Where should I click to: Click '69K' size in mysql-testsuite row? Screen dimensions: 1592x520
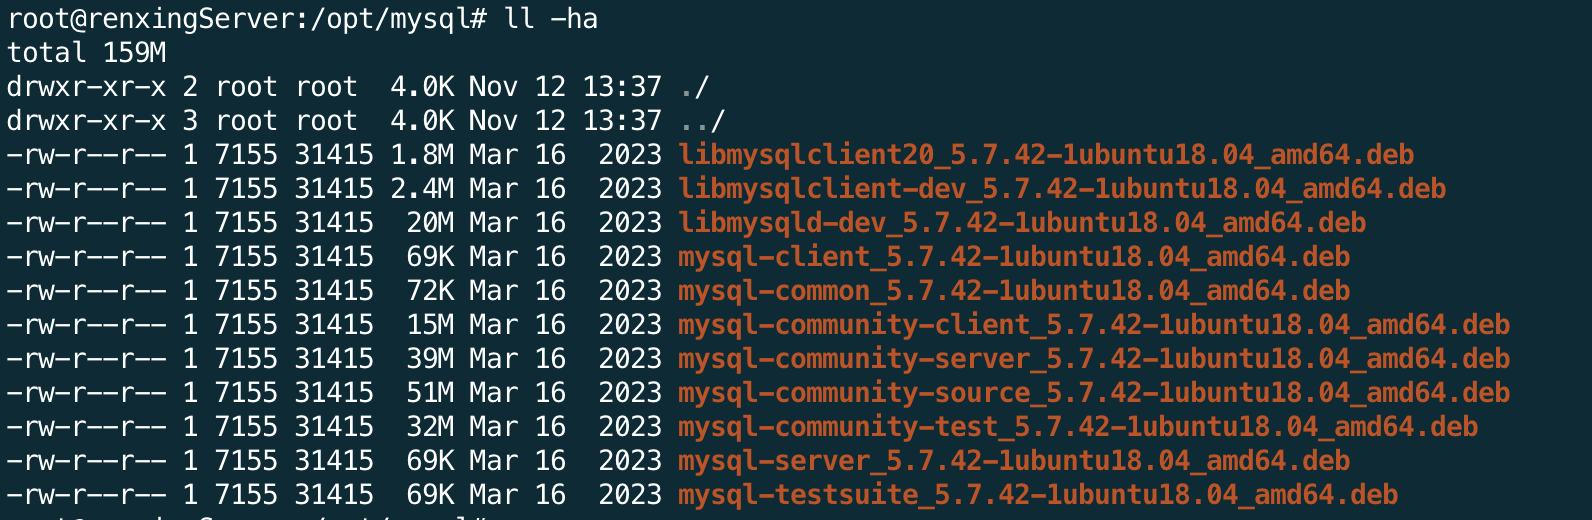click(x=430, y=495)
